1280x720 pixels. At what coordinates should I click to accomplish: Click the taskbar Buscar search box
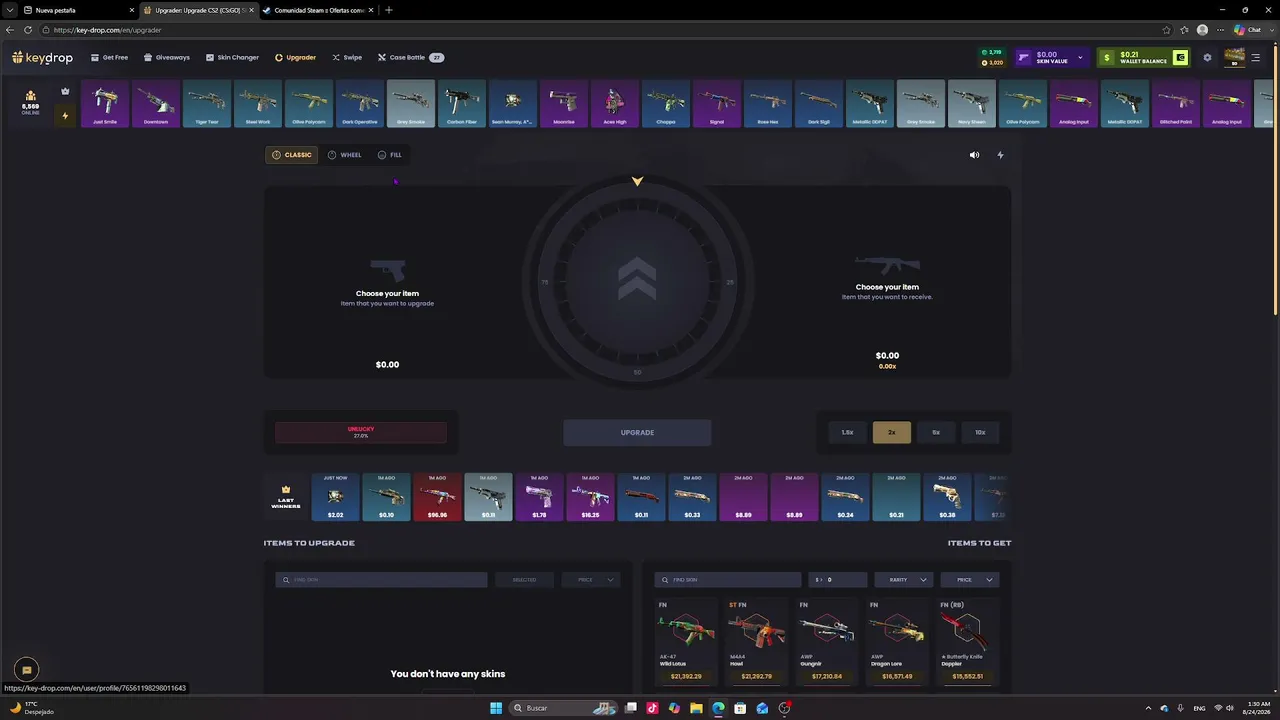(x=565, y=708)
